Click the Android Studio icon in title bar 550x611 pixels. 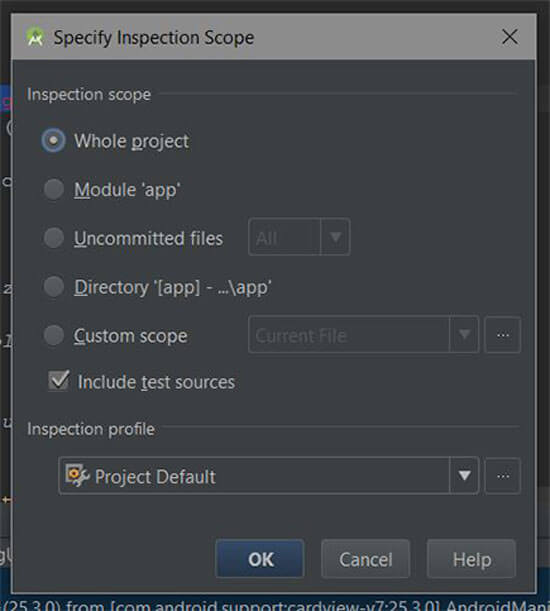coord(35,37)
